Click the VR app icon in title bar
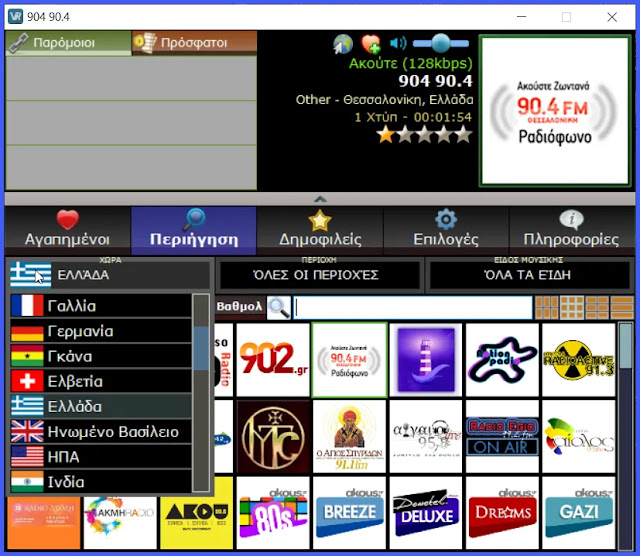Viewport: 640px width, 556px height. tap(16, 17)
